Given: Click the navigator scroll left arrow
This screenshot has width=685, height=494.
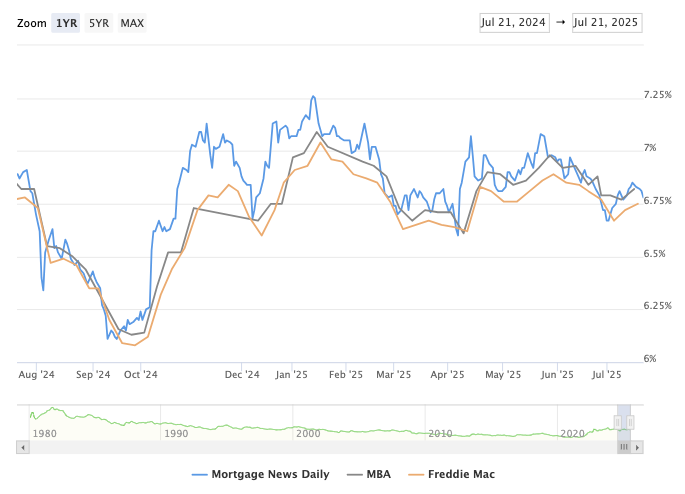Looking at the screenshot, I should pos(23,447).
